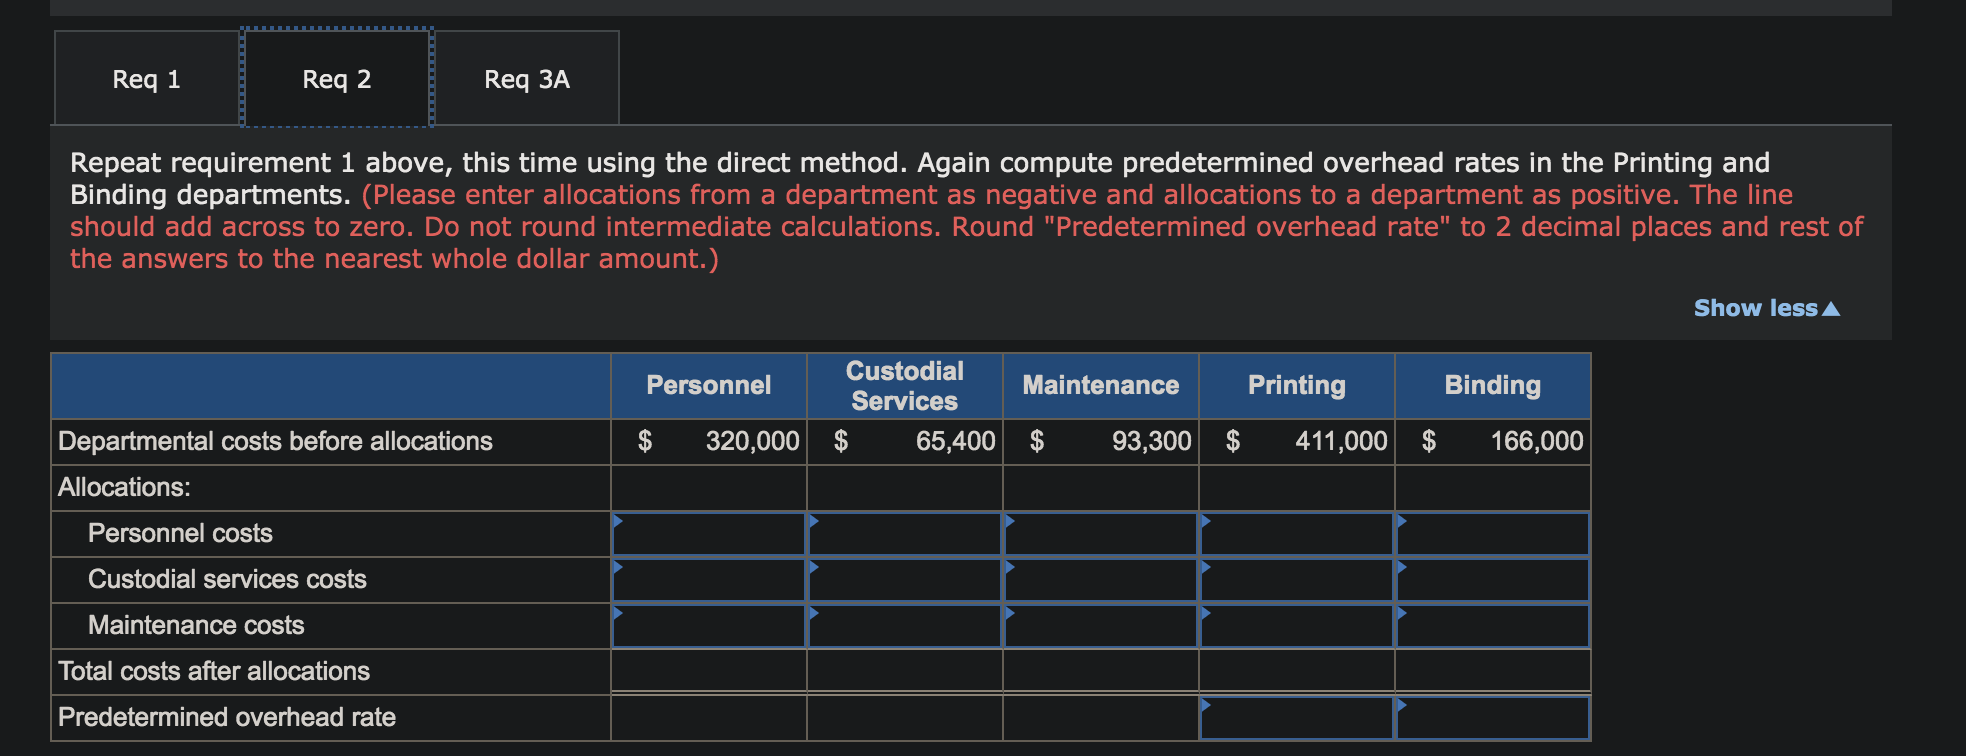Click the Printing column header

point(1297,386)
